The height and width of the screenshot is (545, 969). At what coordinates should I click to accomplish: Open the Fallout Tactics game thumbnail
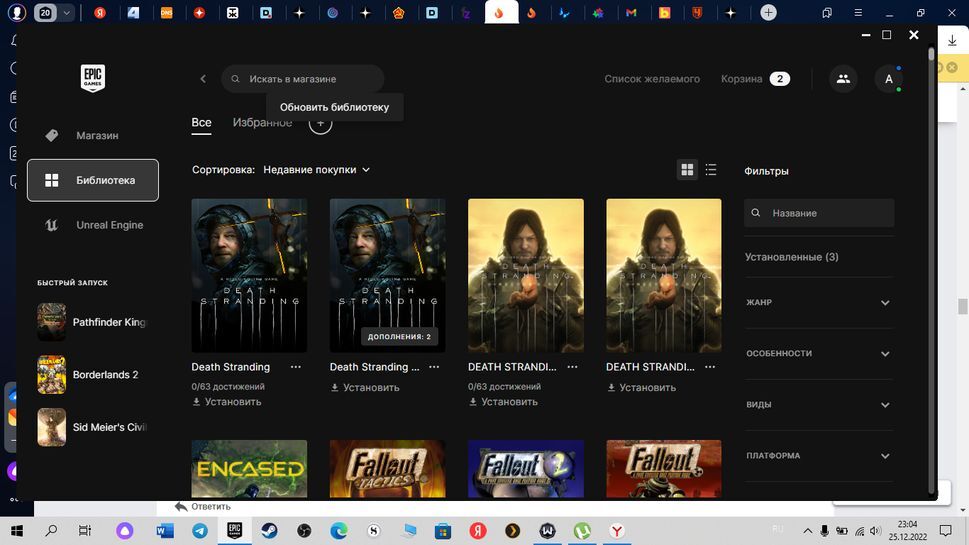pyautogui.click(x=387, y=470)
